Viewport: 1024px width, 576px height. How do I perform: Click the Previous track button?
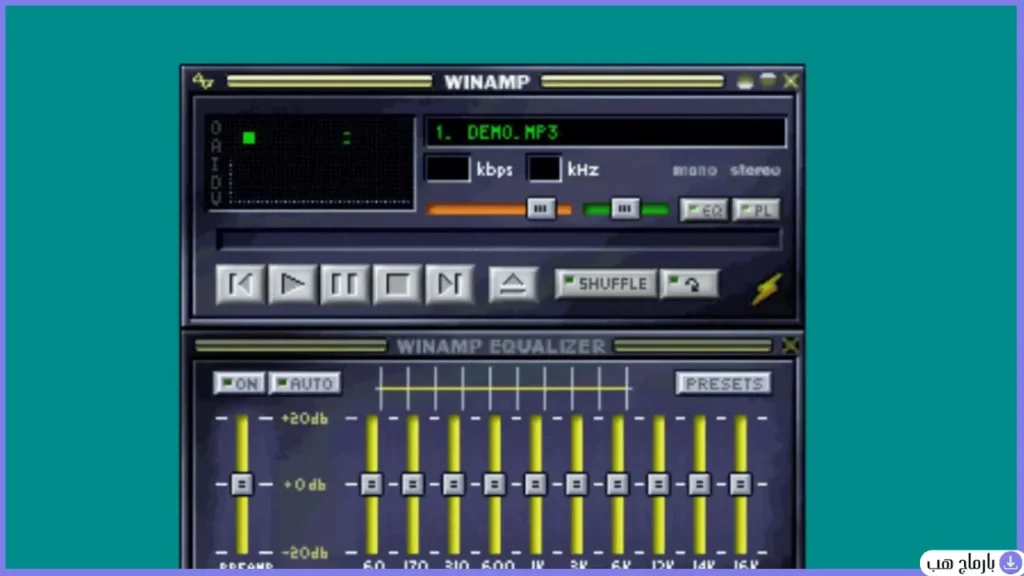tap(240, 284)
